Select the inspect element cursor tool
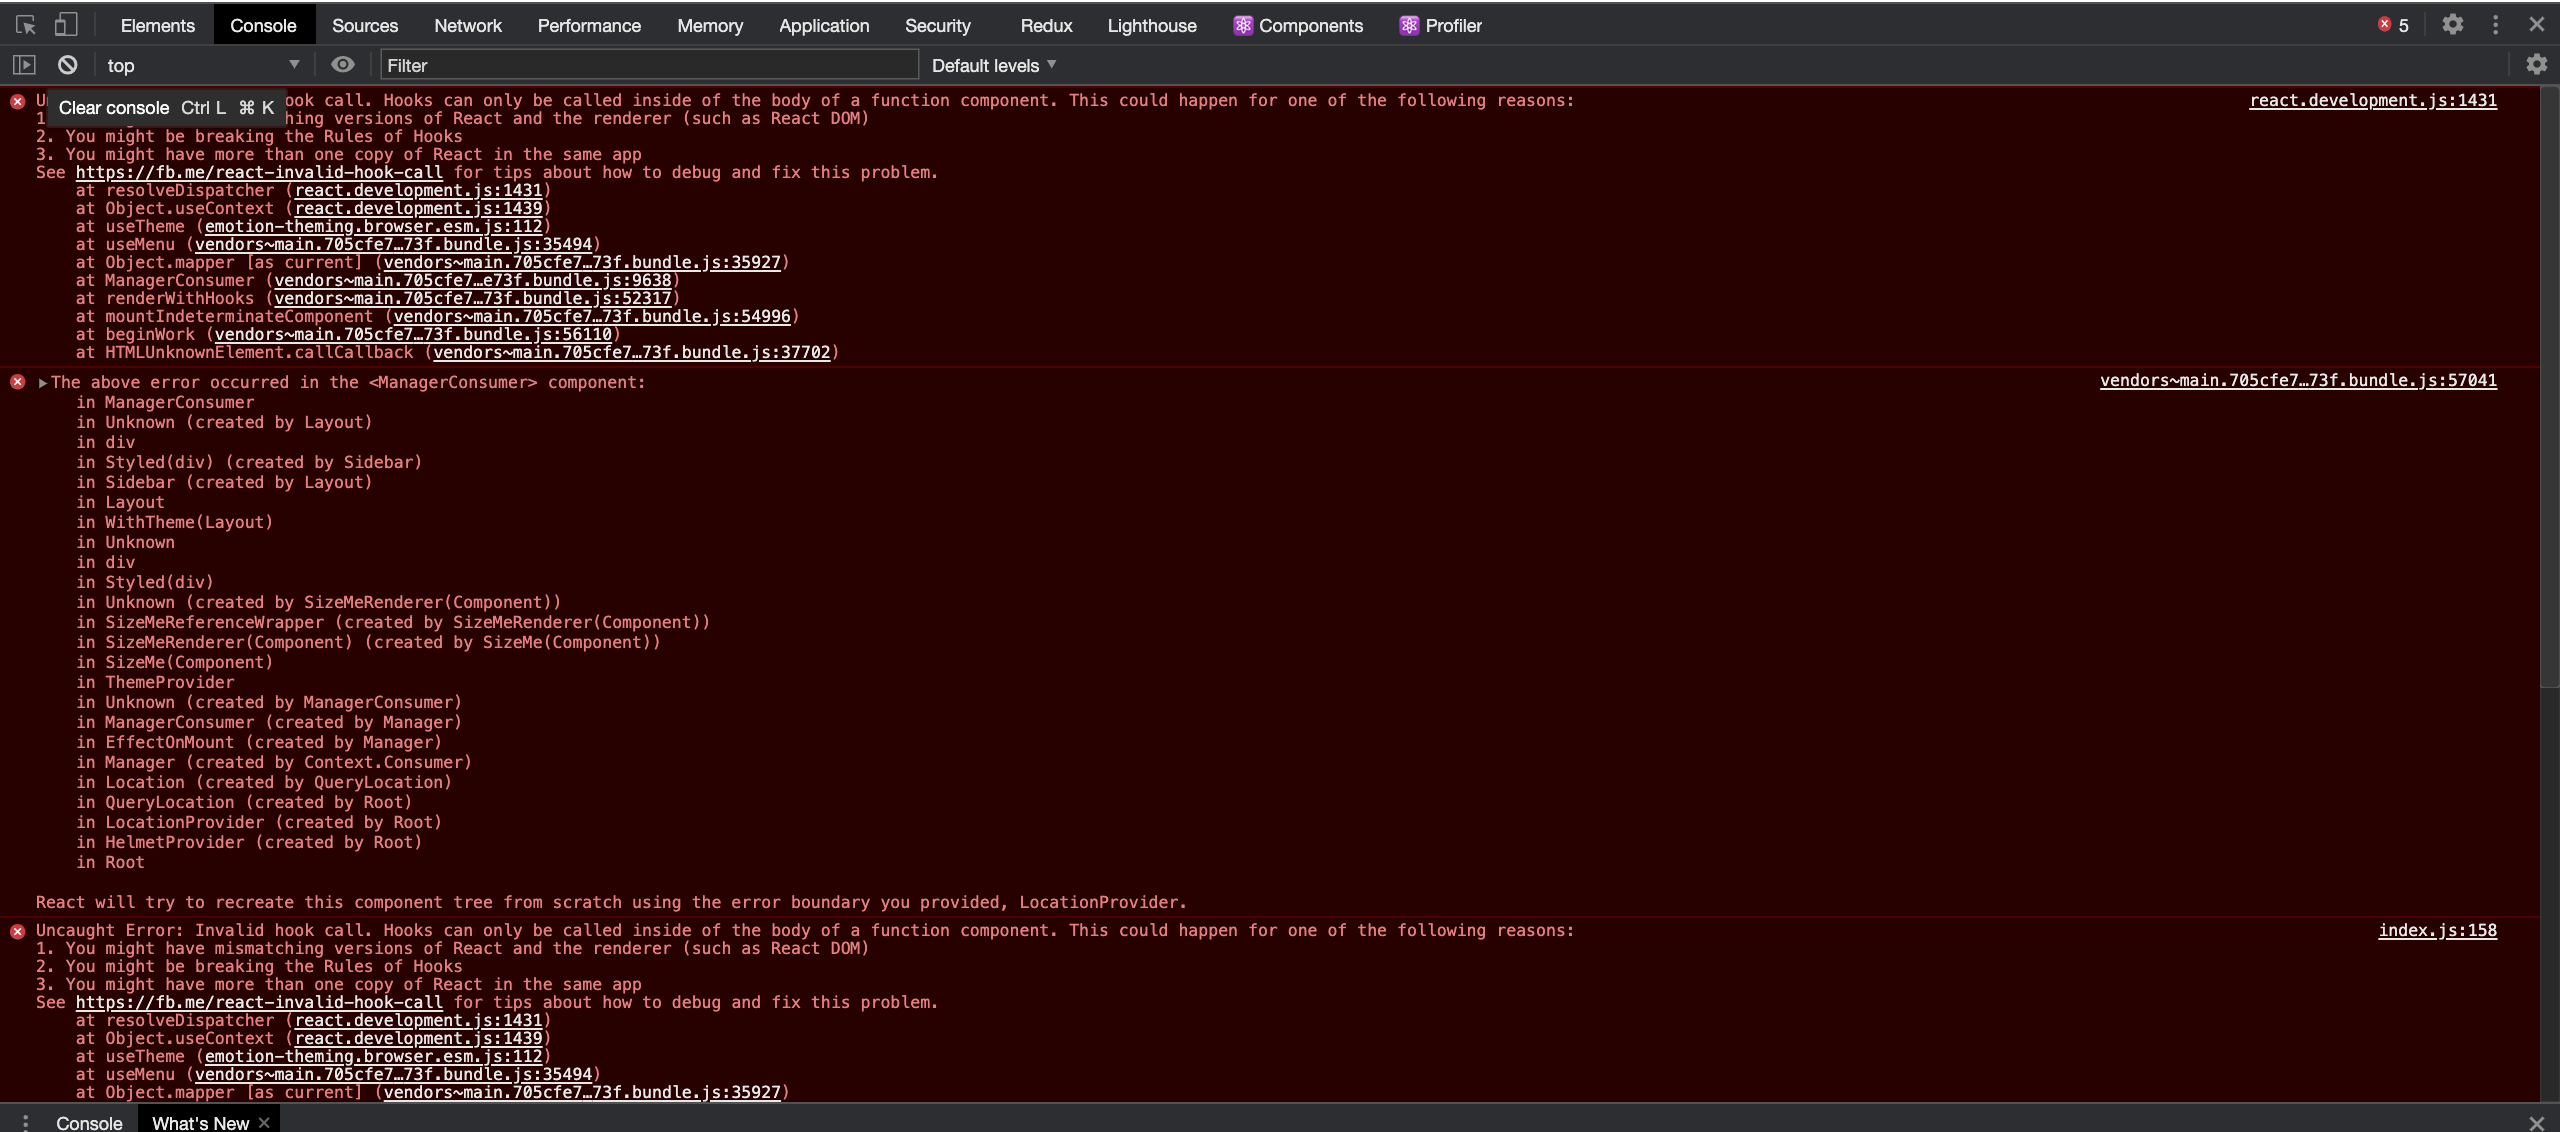The height and width of the screenshot is (1132, 2560). click(24, 24)
